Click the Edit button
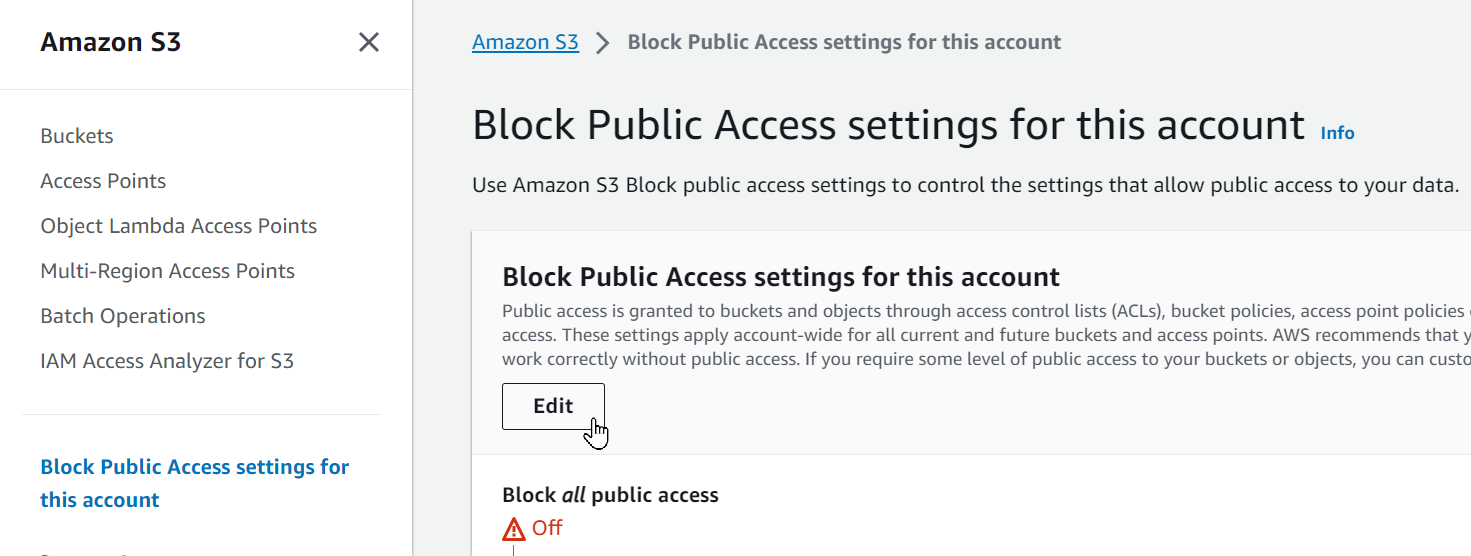1471x556 pixels. pyautogui.click(x=553, y=406)
